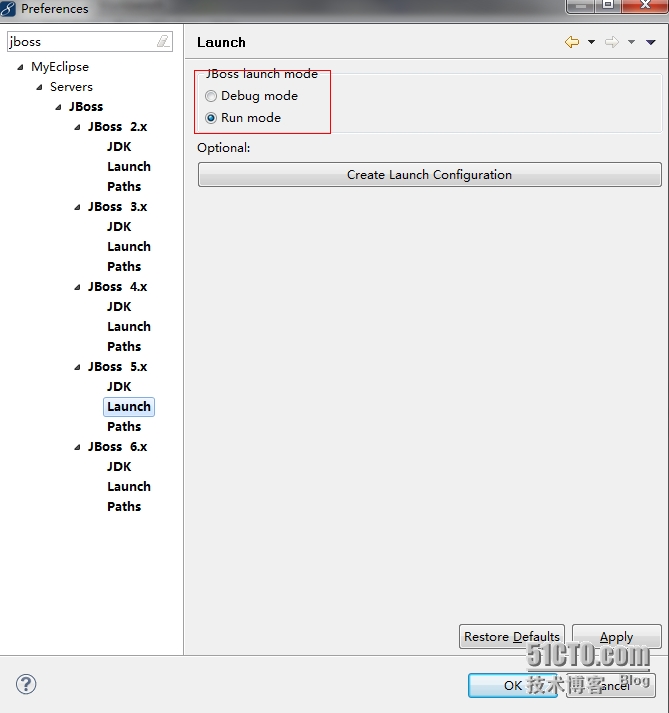The image size is (669, 713).
Task: Select the JBoss 4.x label
Action: (x=117, y=287)
